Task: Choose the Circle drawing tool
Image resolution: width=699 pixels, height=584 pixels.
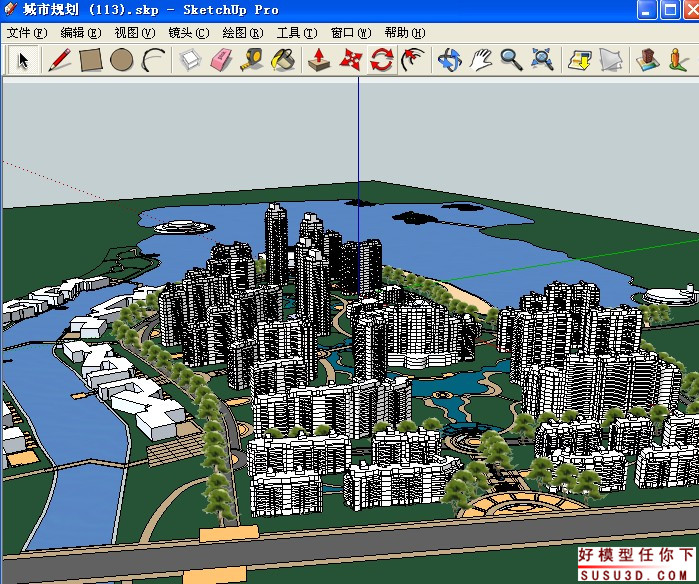Action: tap(122, 60)
